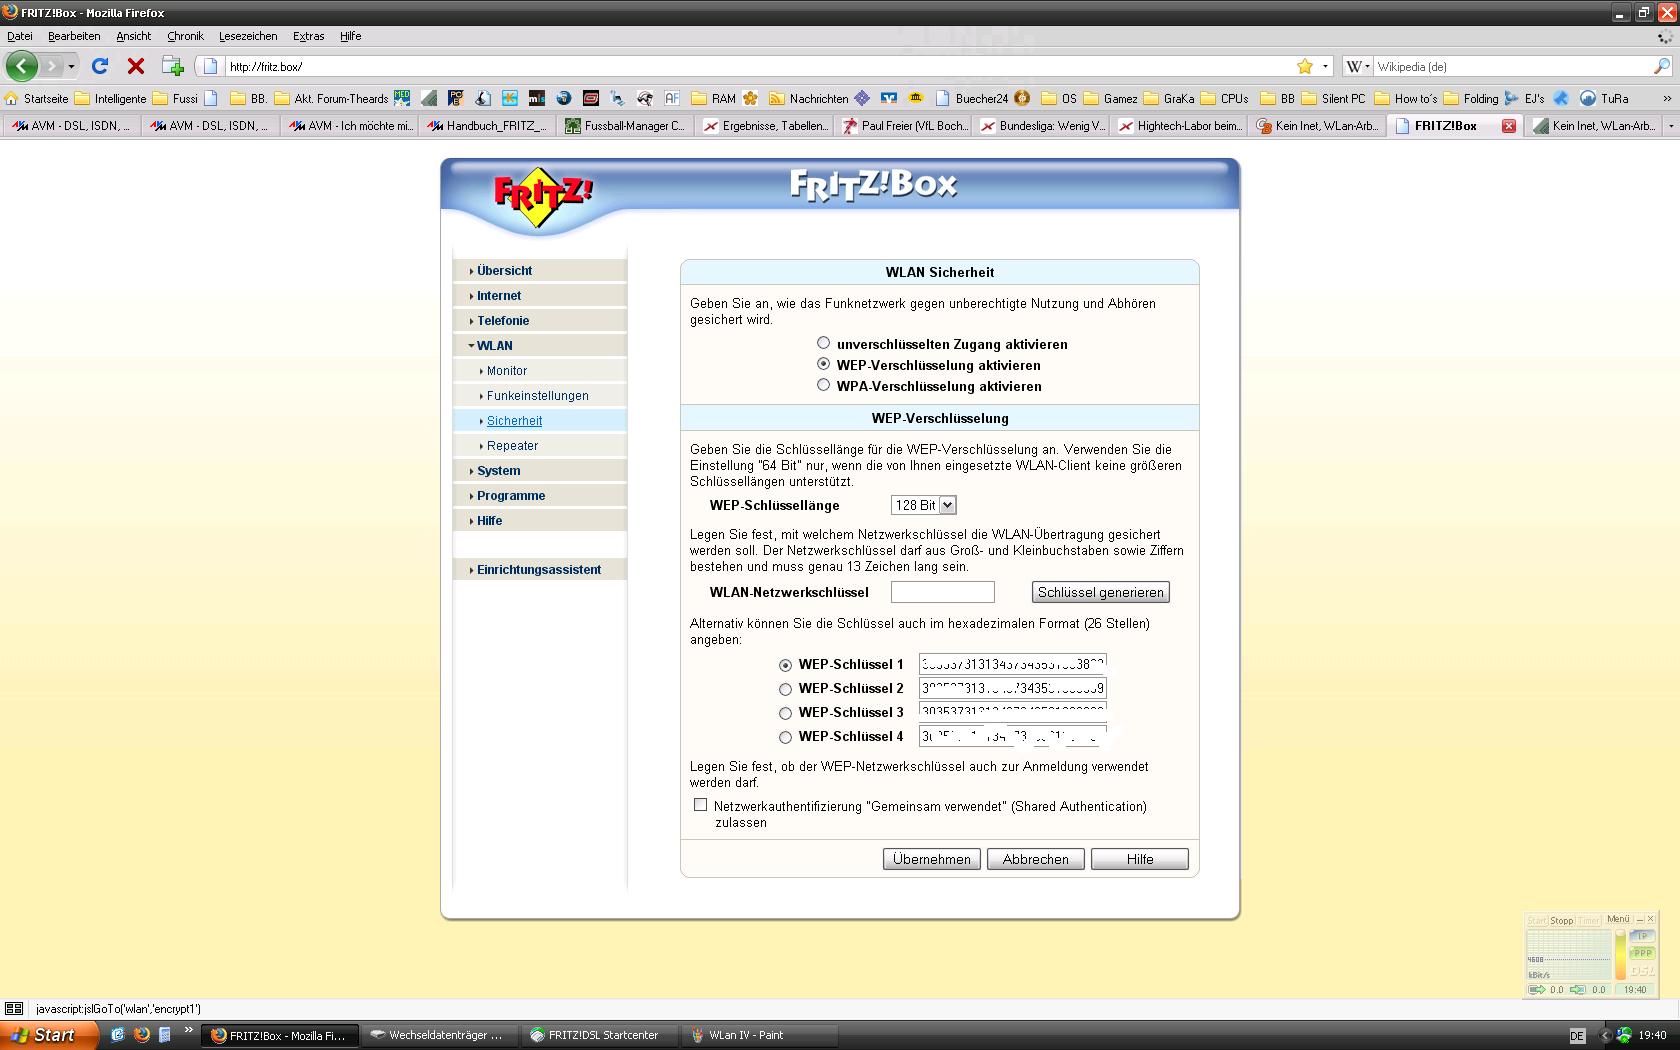Collapse the WLAN menu section

[x=541, y=346]
